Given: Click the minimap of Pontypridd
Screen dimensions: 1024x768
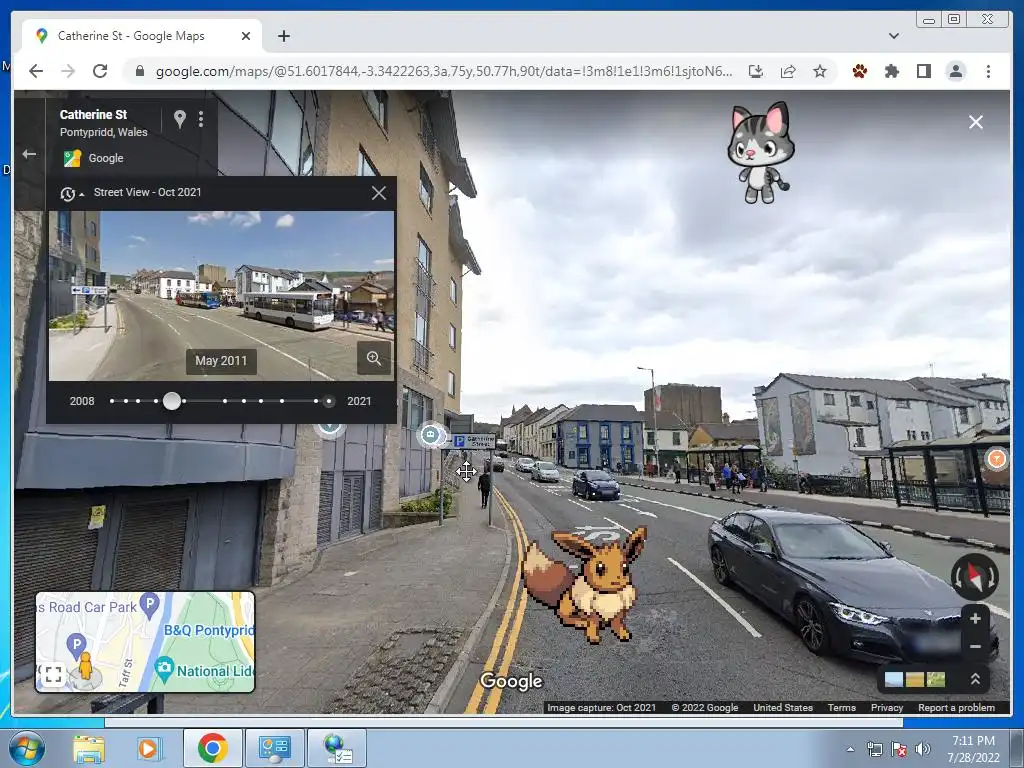Looking at the screenshot, I should click(145, 642).
